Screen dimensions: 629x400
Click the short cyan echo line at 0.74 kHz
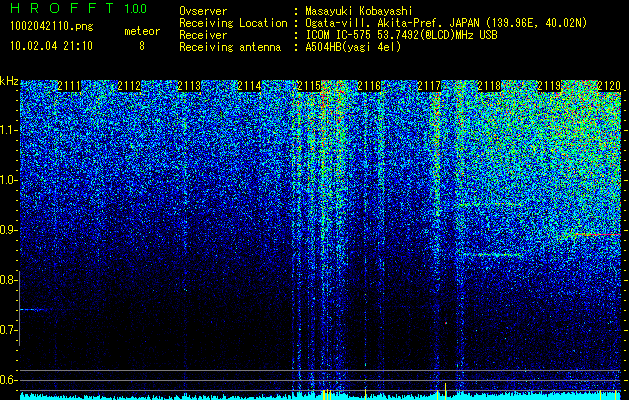(x=33, y=309)
